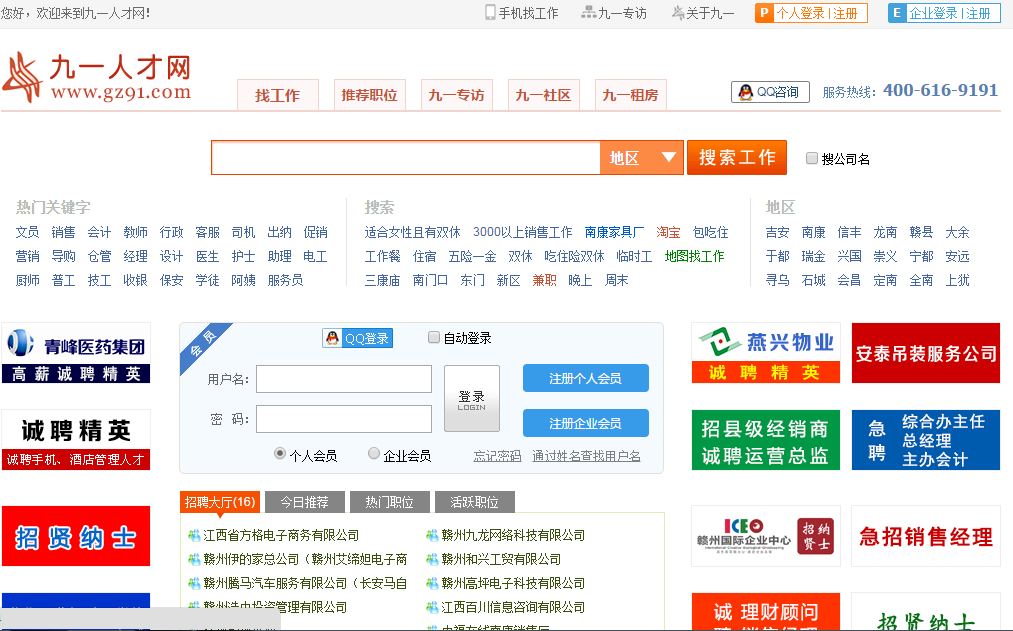Click the 登录 LOGIN button
This screenshot has width=1013, height=631.
(x=472, y=398)
